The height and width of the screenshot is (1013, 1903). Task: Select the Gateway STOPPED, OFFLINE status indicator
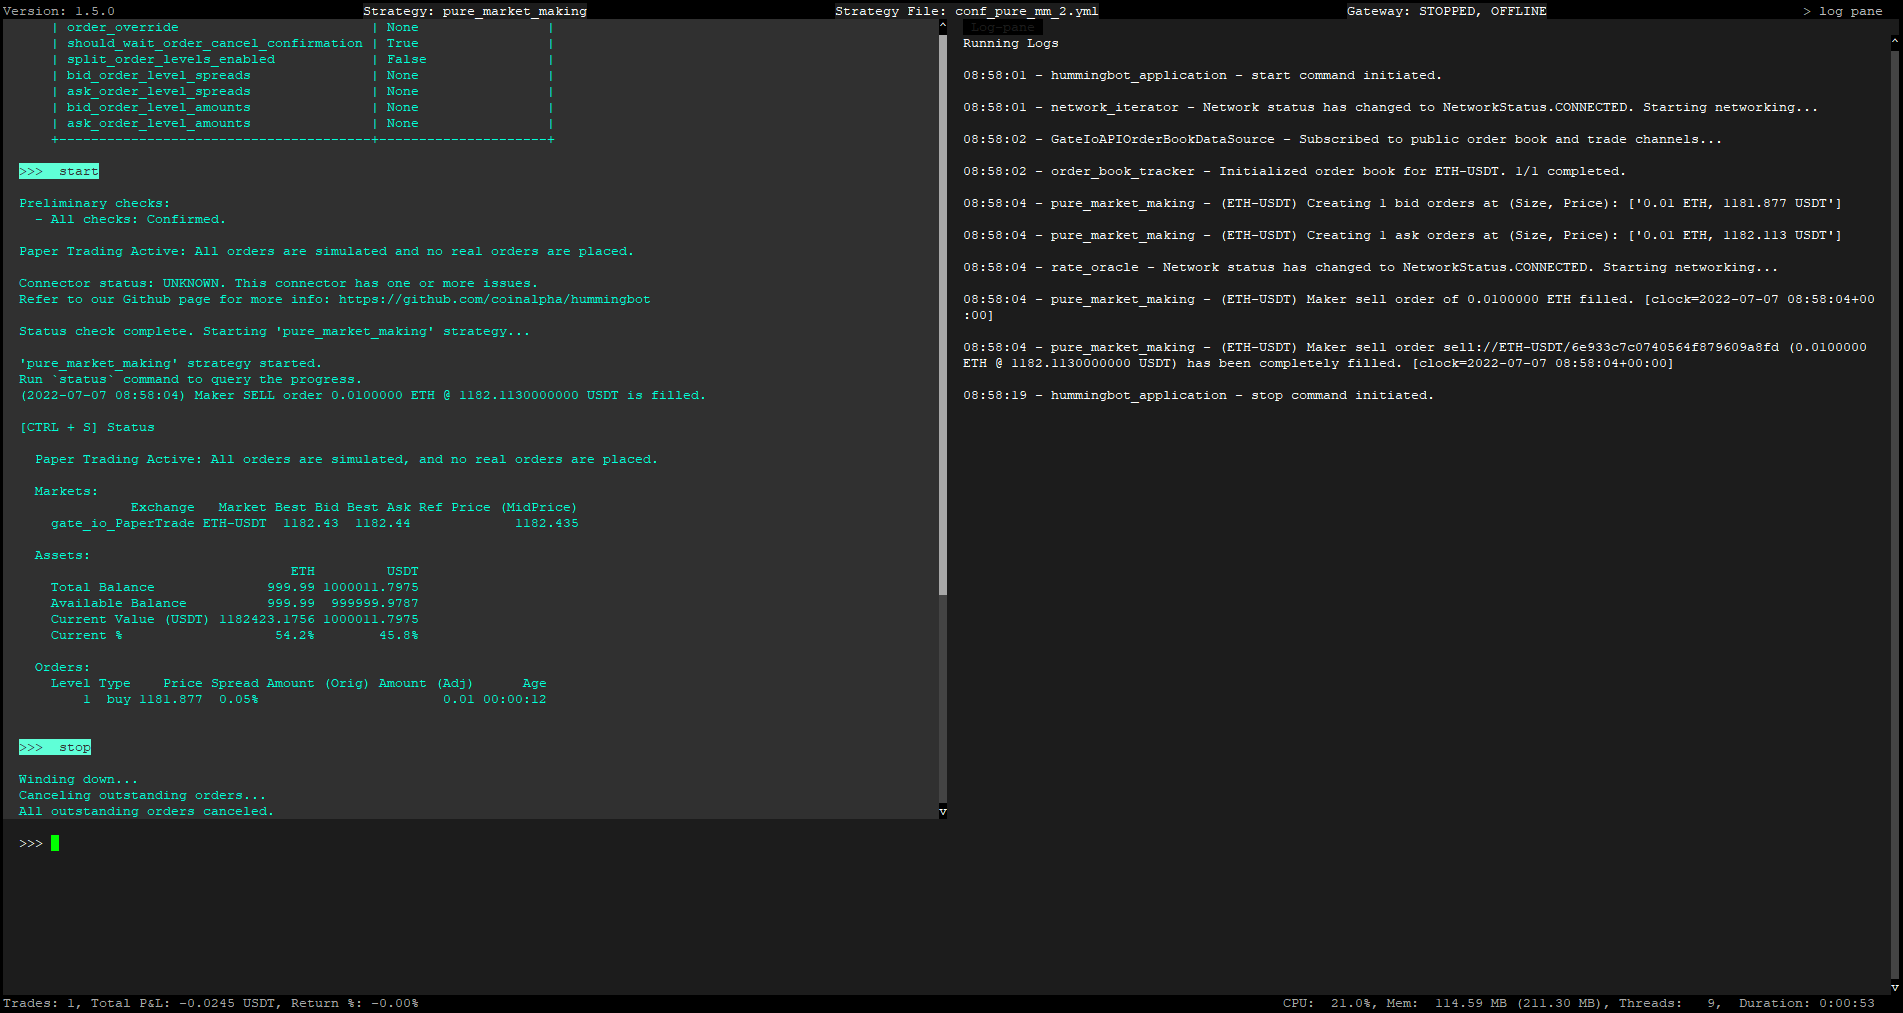[1447, 10]
